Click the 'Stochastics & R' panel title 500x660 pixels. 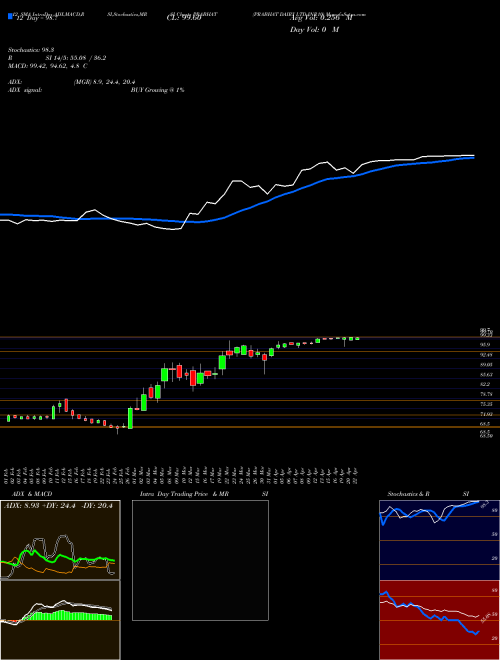click(408, 494)
